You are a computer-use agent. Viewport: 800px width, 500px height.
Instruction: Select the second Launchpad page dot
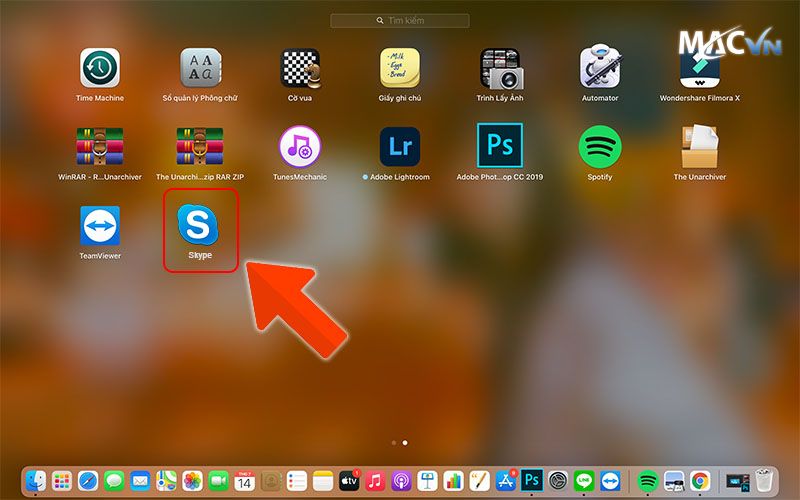[x=405, y=443]
